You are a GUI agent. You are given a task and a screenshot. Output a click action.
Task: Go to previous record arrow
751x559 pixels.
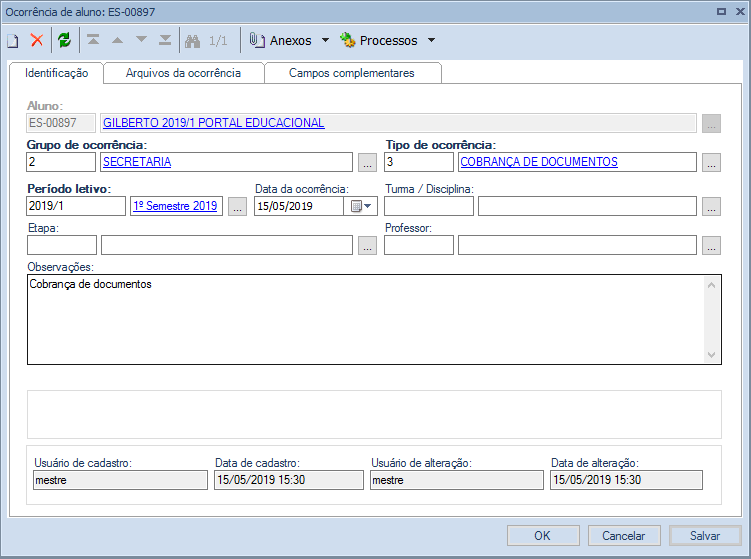[117, 40]
